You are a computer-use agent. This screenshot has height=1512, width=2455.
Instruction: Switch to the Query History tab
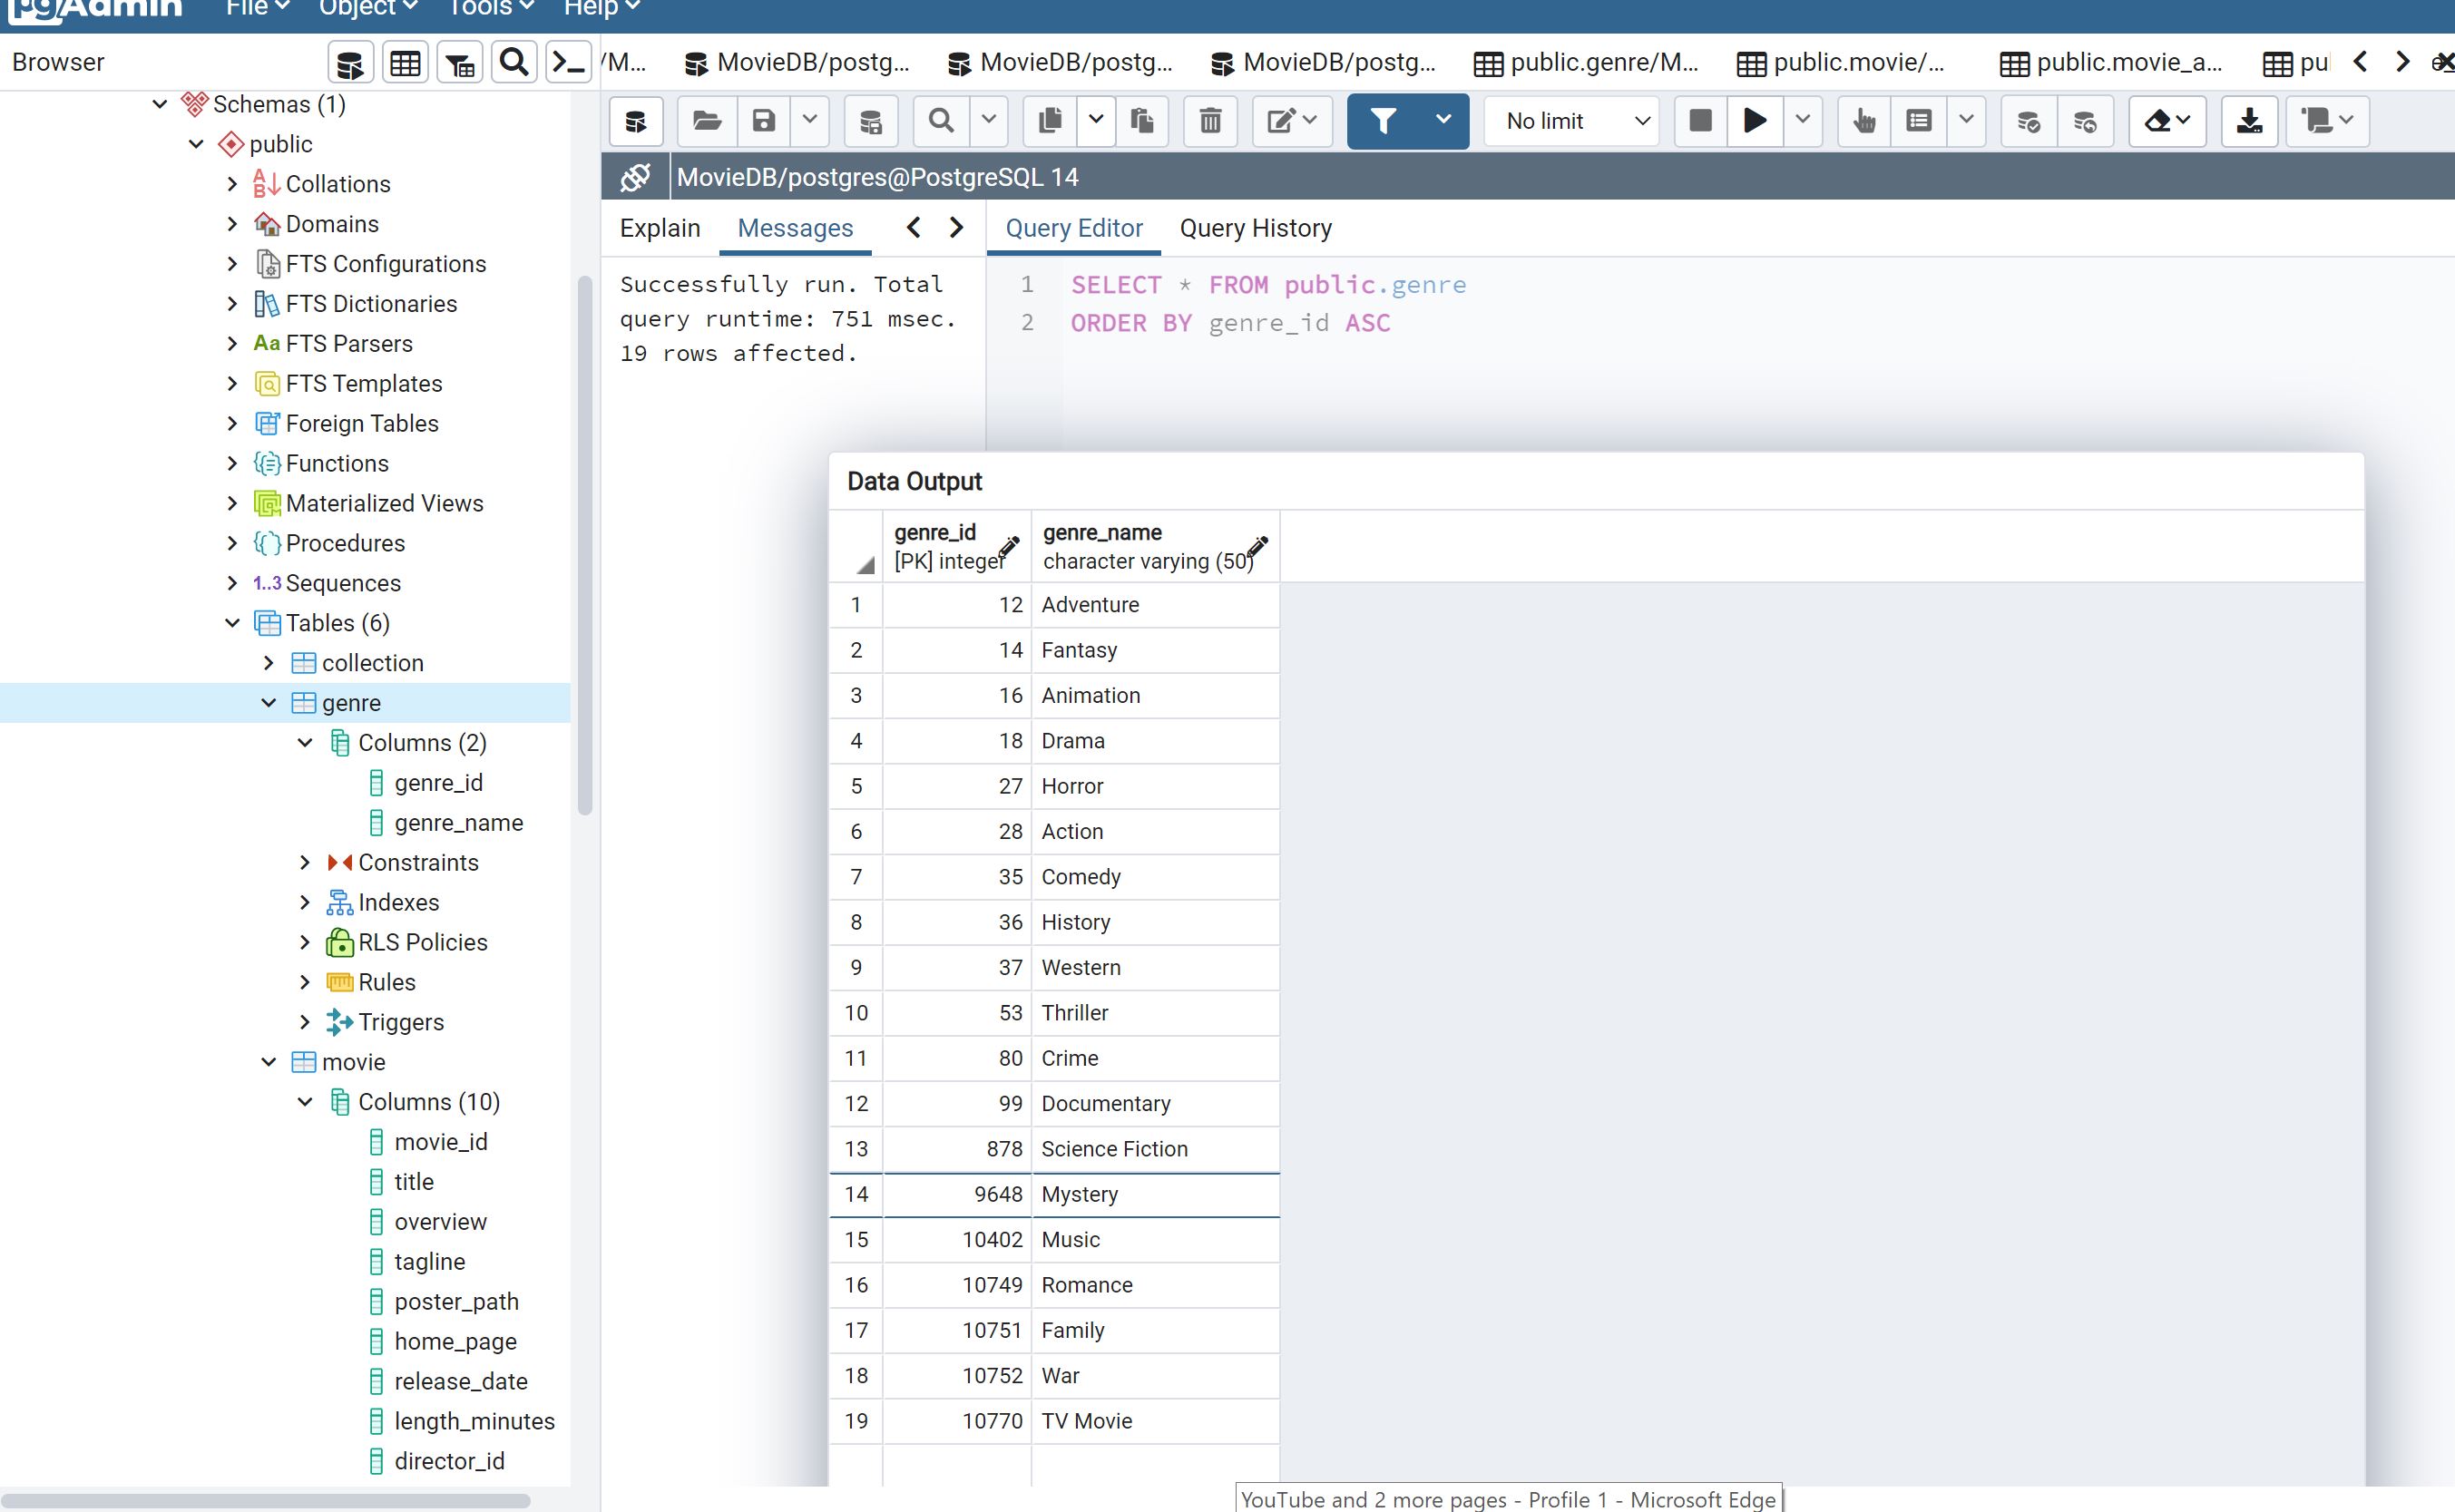[x=1257, y=228]
